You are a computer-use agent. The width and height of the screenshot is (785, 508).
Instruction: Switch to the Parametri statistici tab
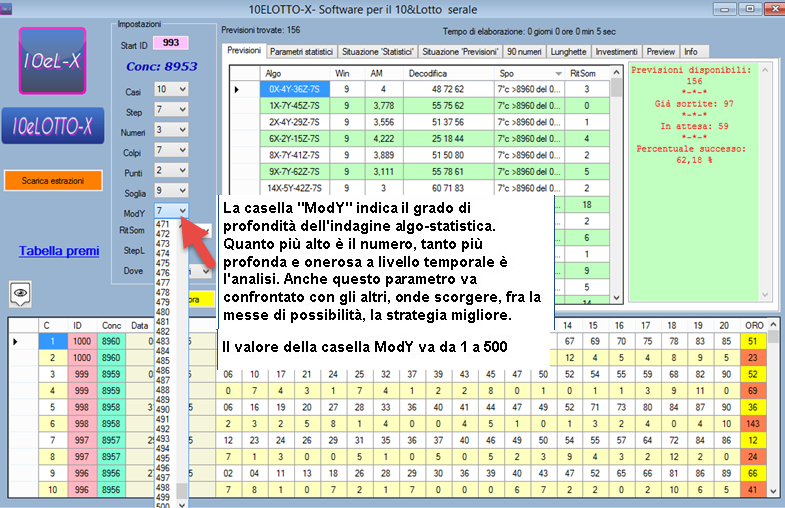pos(301,52)
